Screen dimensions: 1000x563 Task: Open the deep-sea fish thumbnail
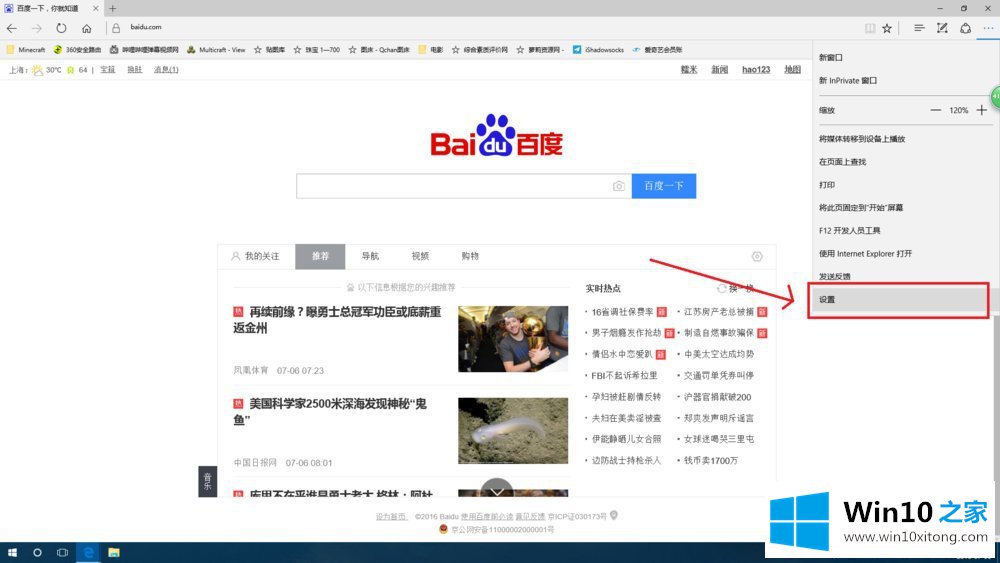[513, 431]
